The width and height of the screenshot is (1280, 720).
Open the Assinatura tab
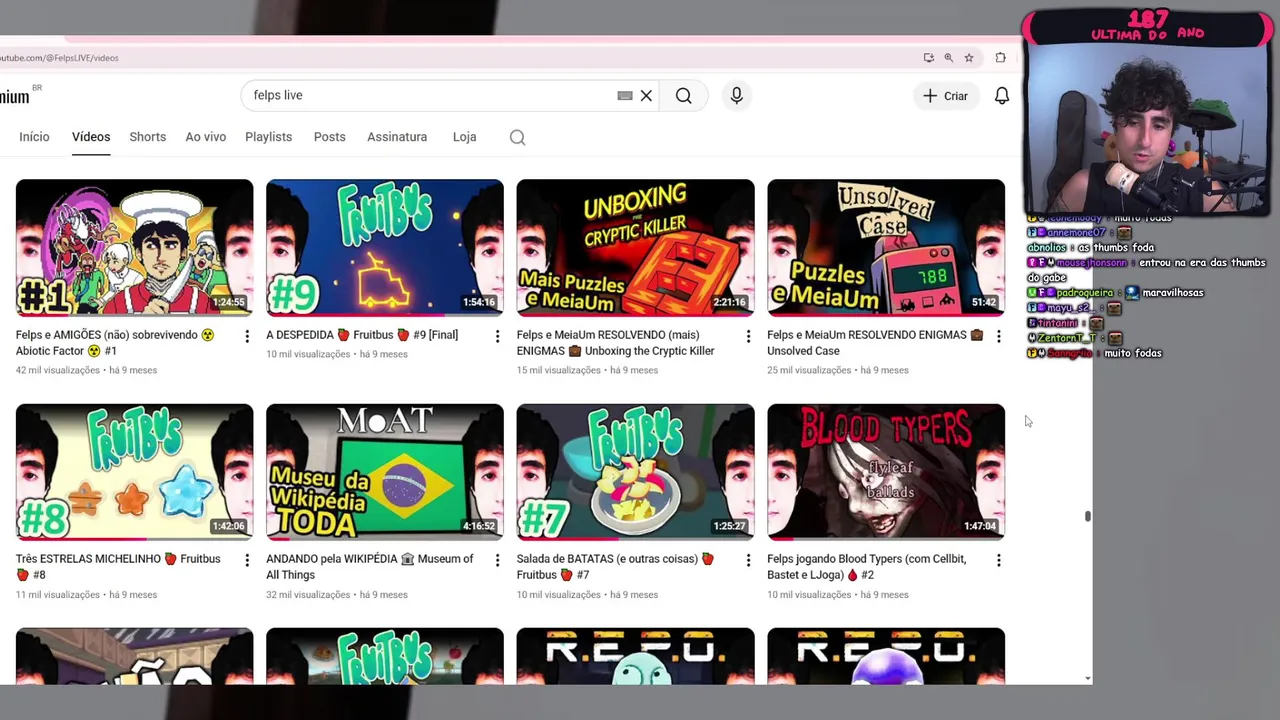point(397,137)
